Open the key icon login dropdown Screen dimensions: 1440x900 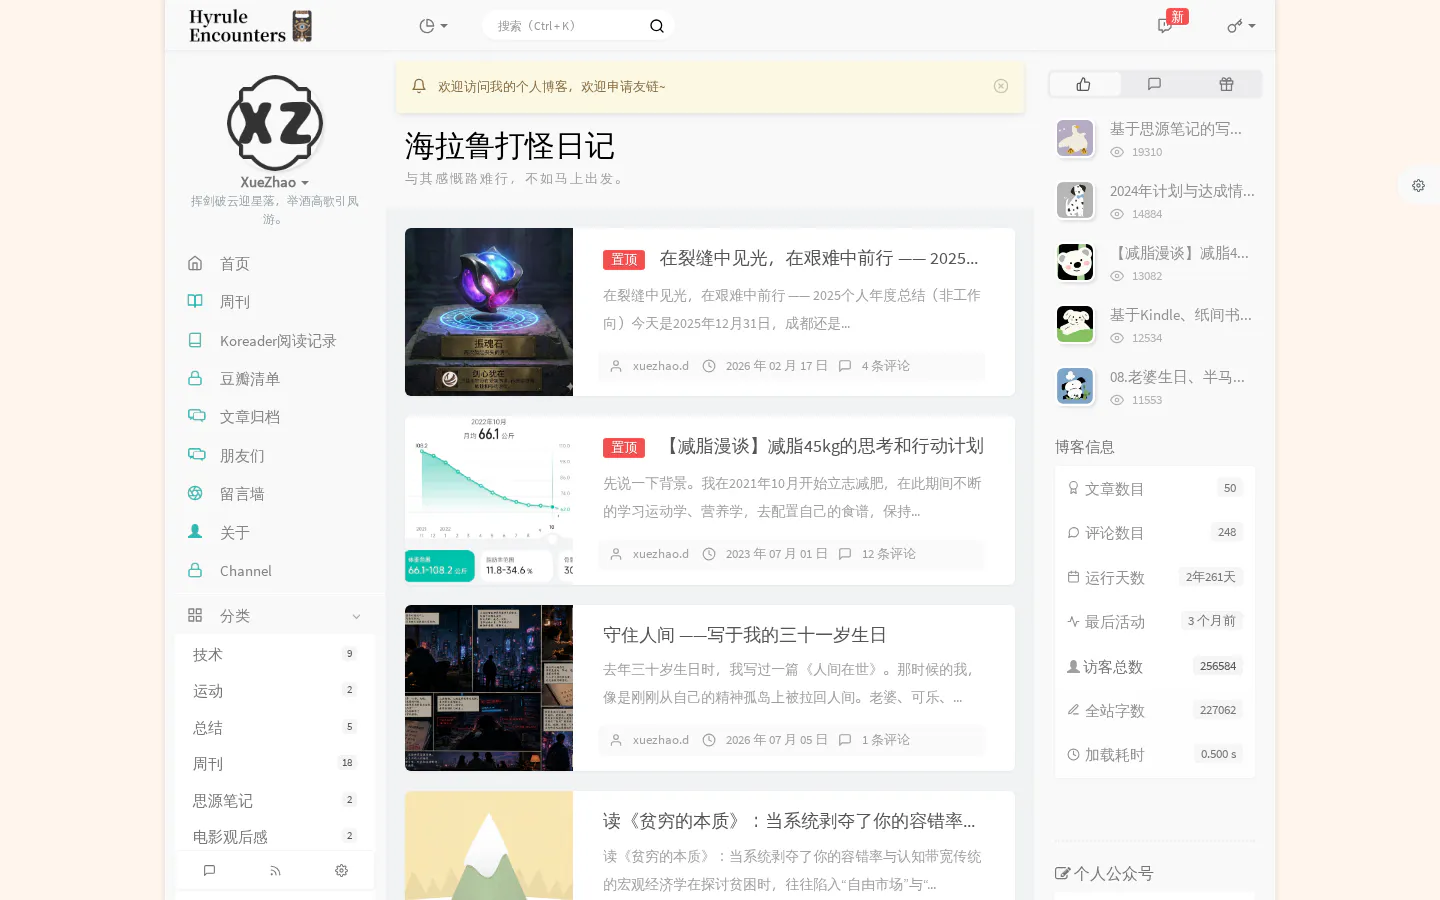pos(1241,26)
